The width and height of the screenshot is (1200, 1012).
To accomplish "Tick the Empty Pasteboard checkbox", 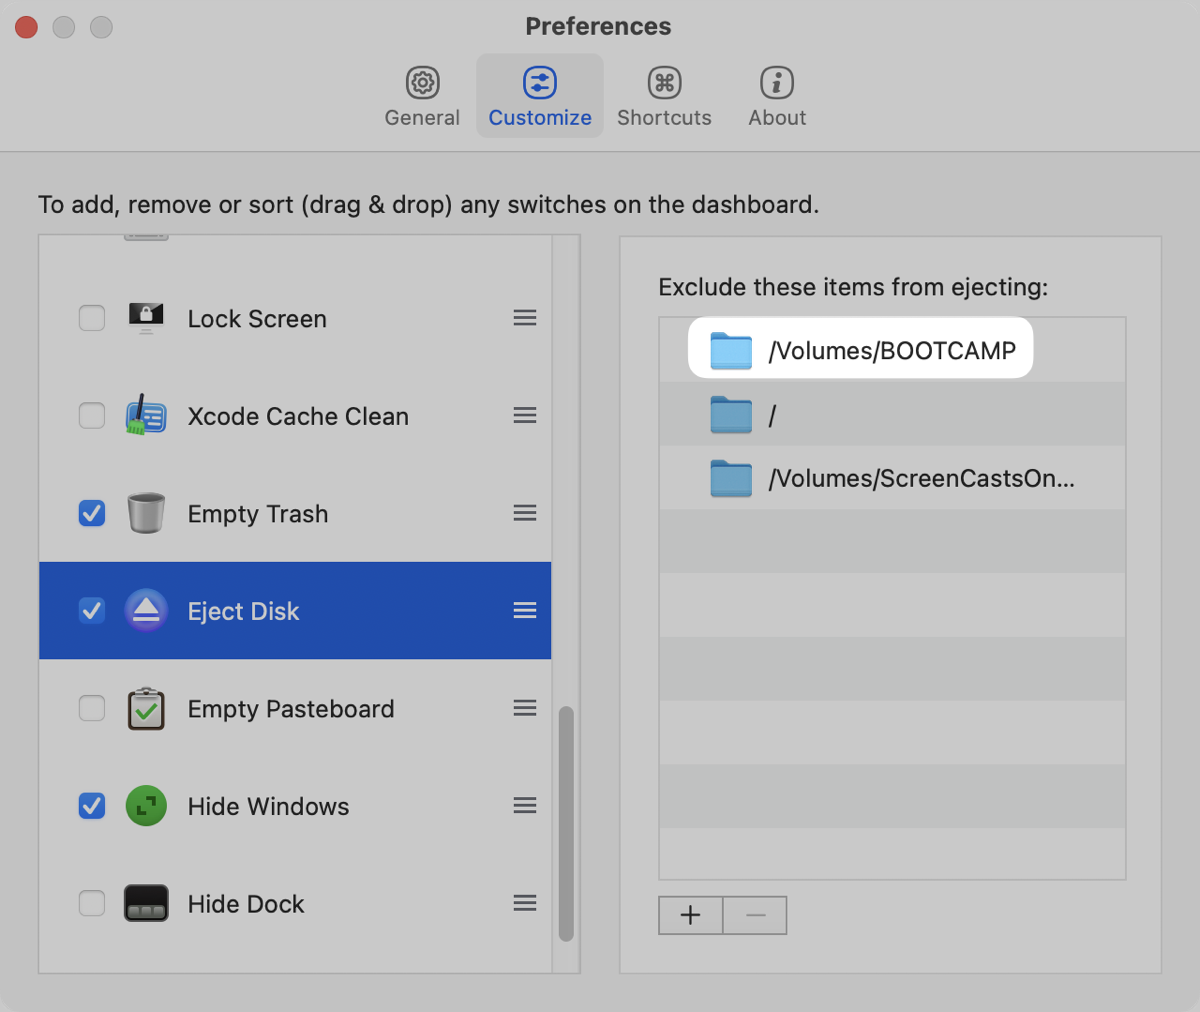I will point(92,708).
